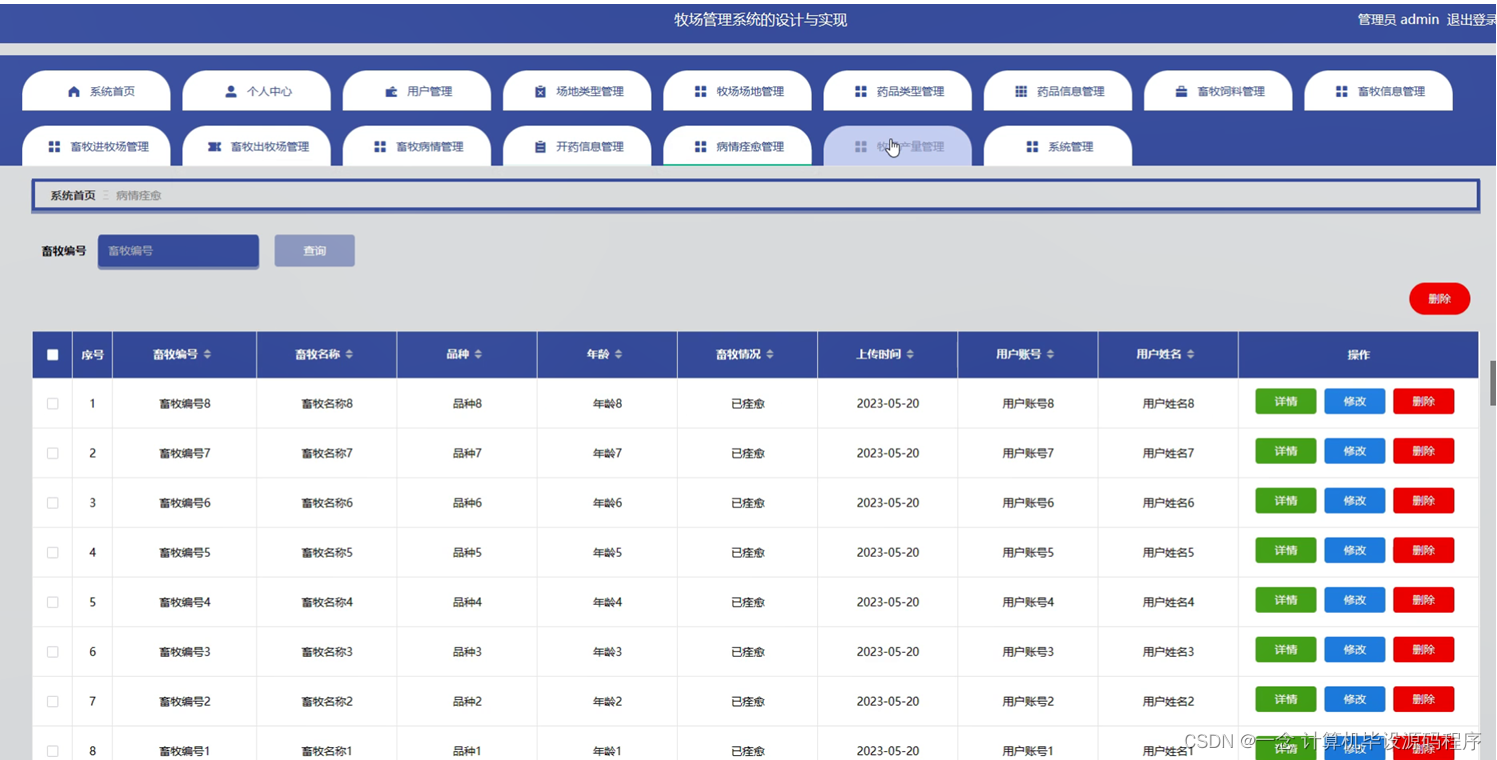This screenshot has width=1497, height=760.
Task: Click the cell 品种3
Action: [x=467, y=652]
